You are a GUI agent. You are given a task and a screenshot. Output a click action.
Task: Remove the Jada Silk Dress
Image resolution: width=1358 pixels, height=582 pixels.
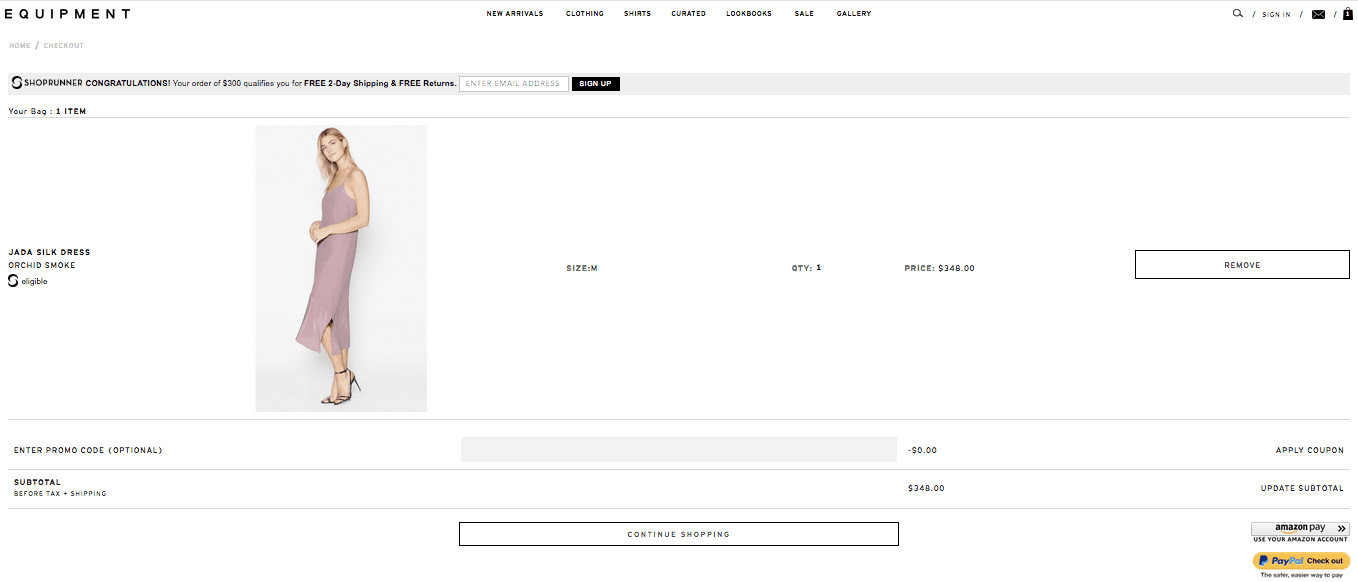pyautogui.click(x=1242, y=265)
